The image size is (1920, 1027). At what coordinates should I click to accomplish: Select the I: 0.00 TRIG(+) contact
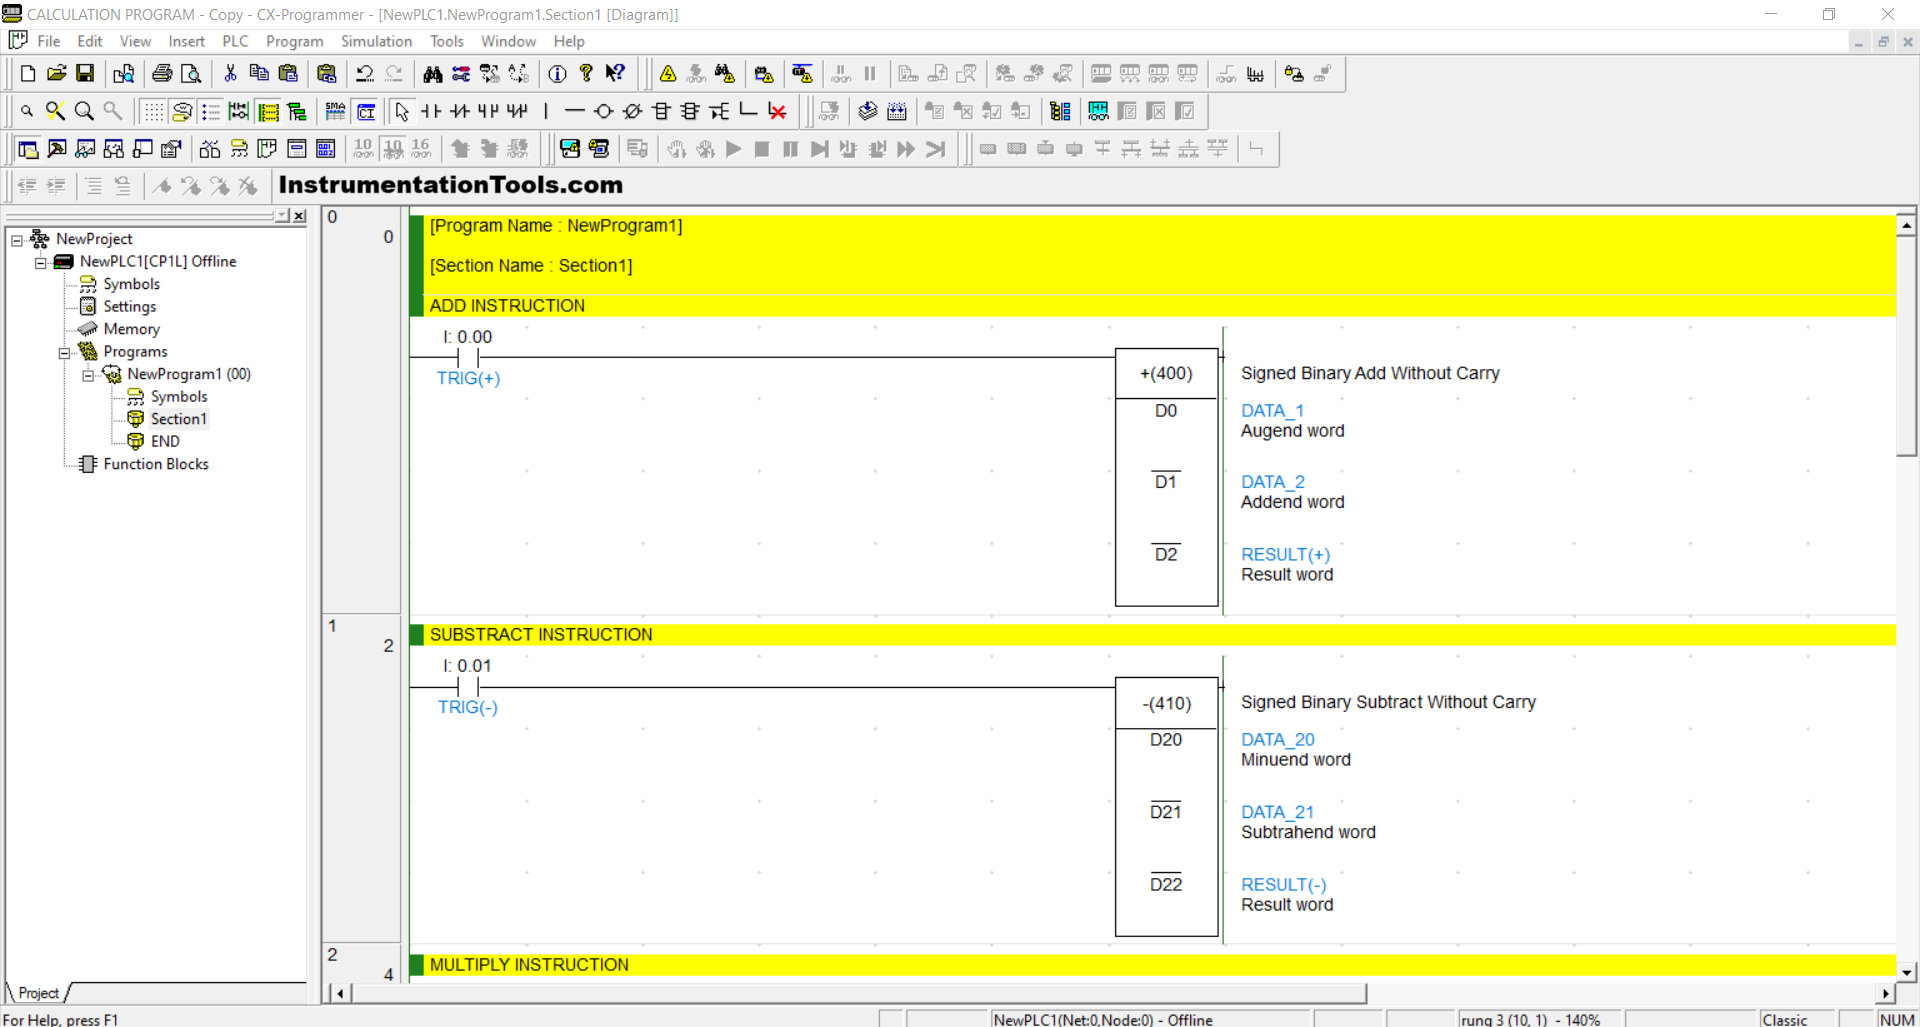[x=468, y=357]
